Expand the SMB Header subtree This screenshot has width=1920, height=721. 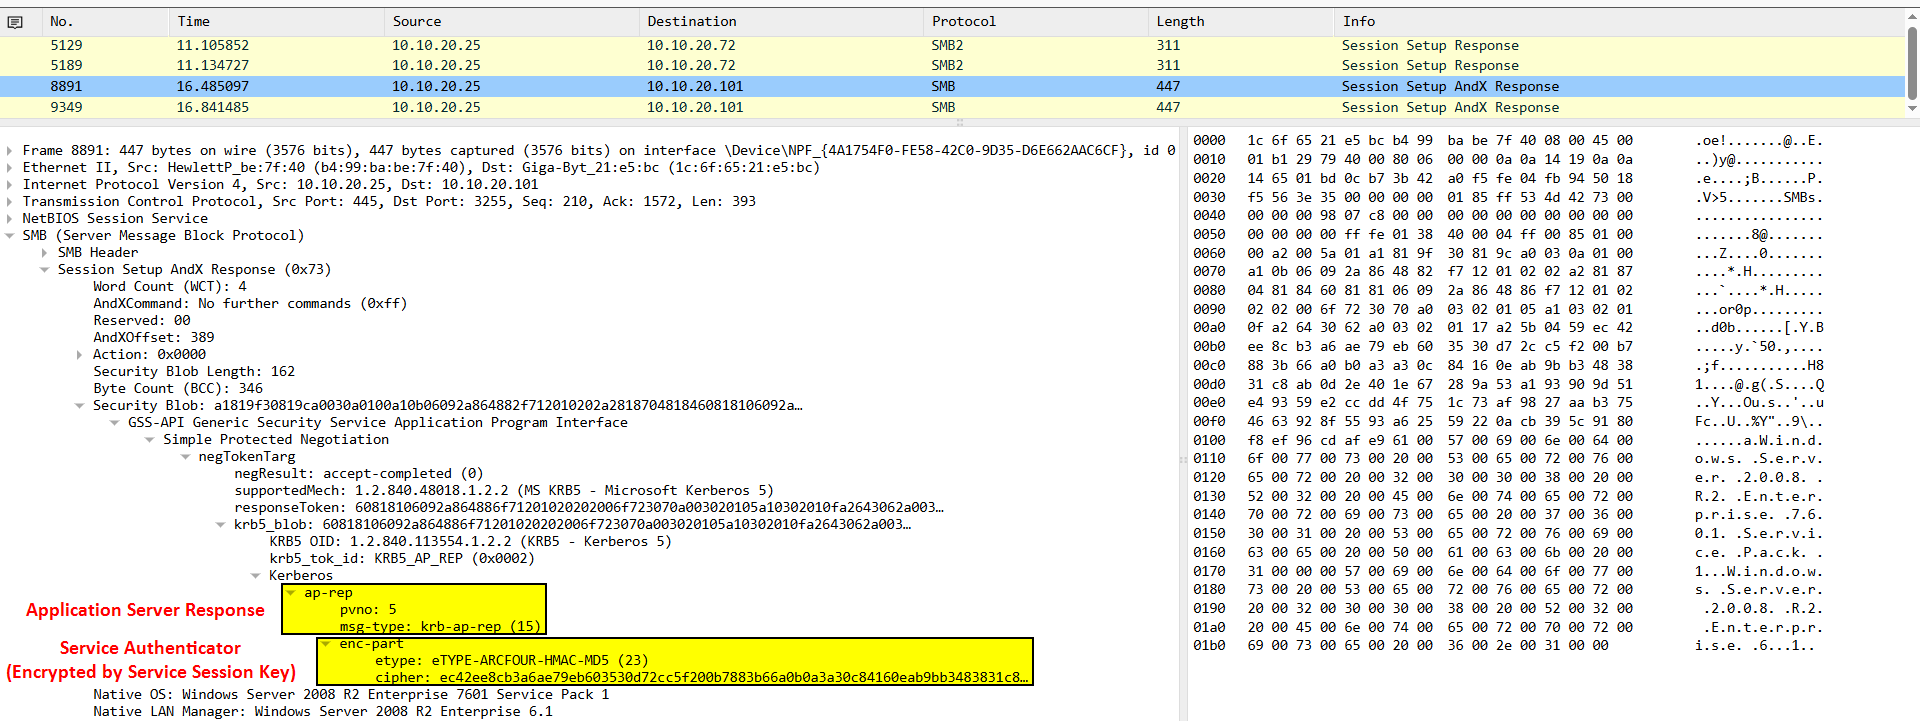point(45,253)
